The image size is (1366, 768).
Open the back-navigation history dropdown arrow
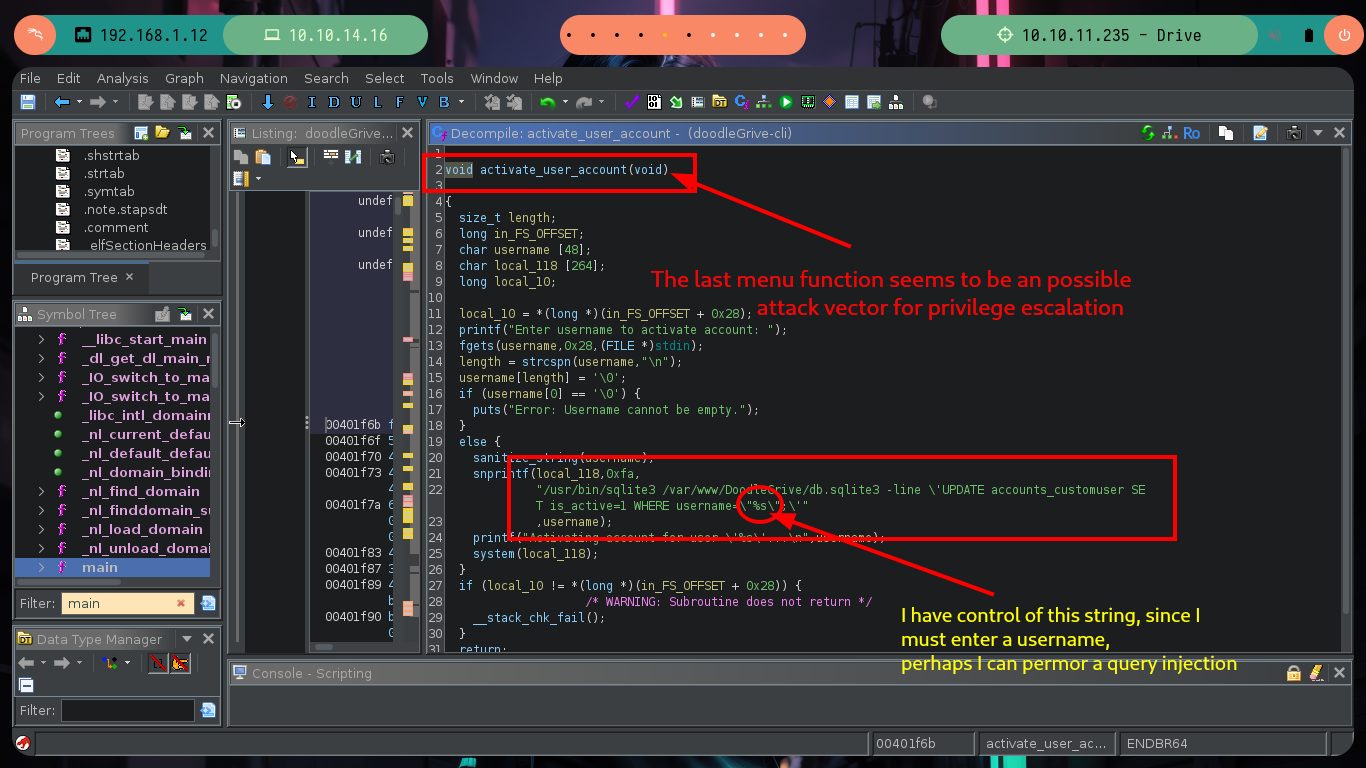79,102
